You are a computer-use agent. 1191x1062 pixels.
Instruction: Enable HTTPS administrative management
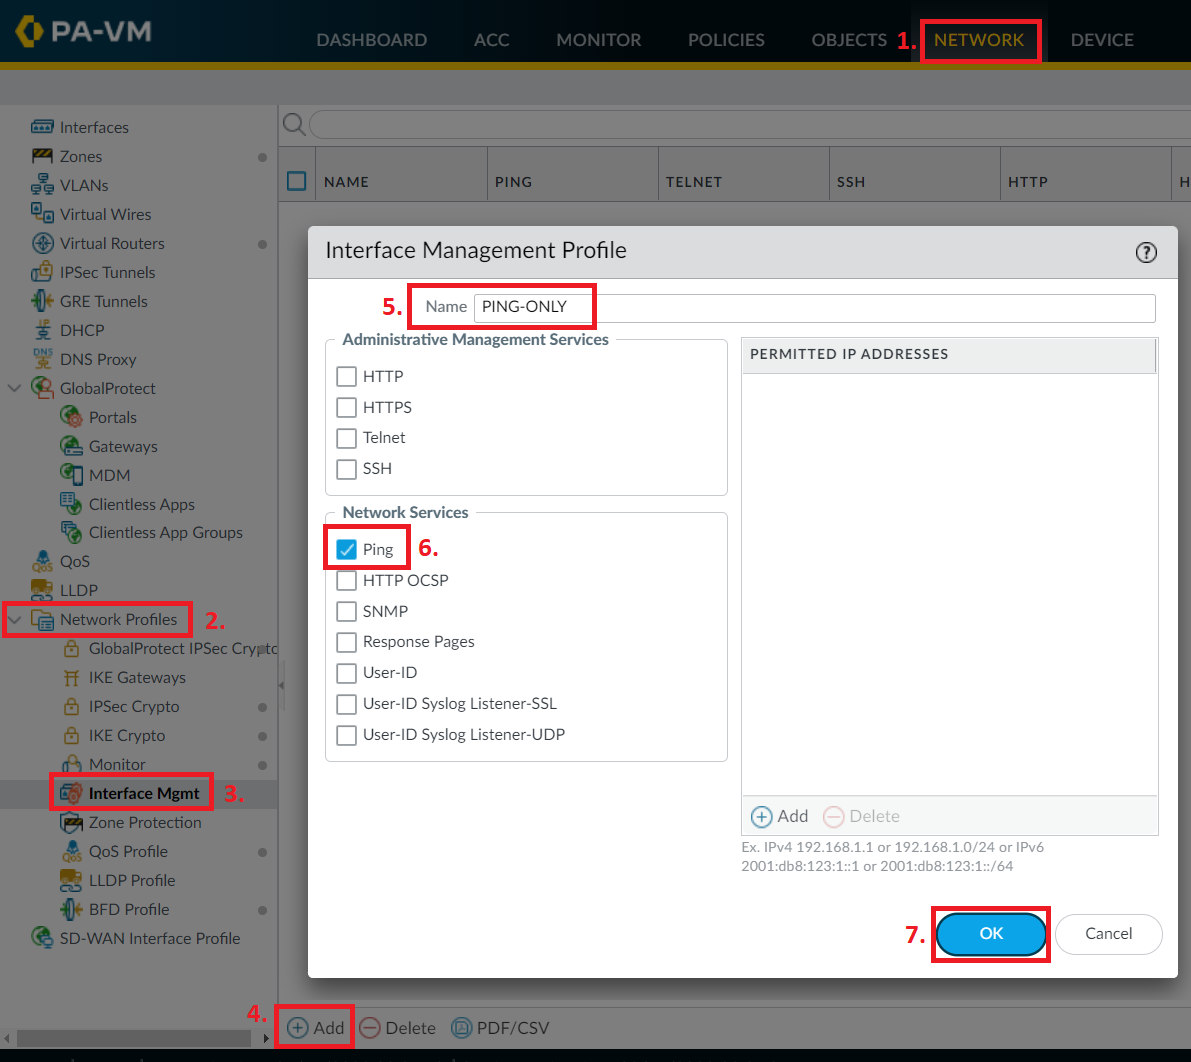click(346, 407)
